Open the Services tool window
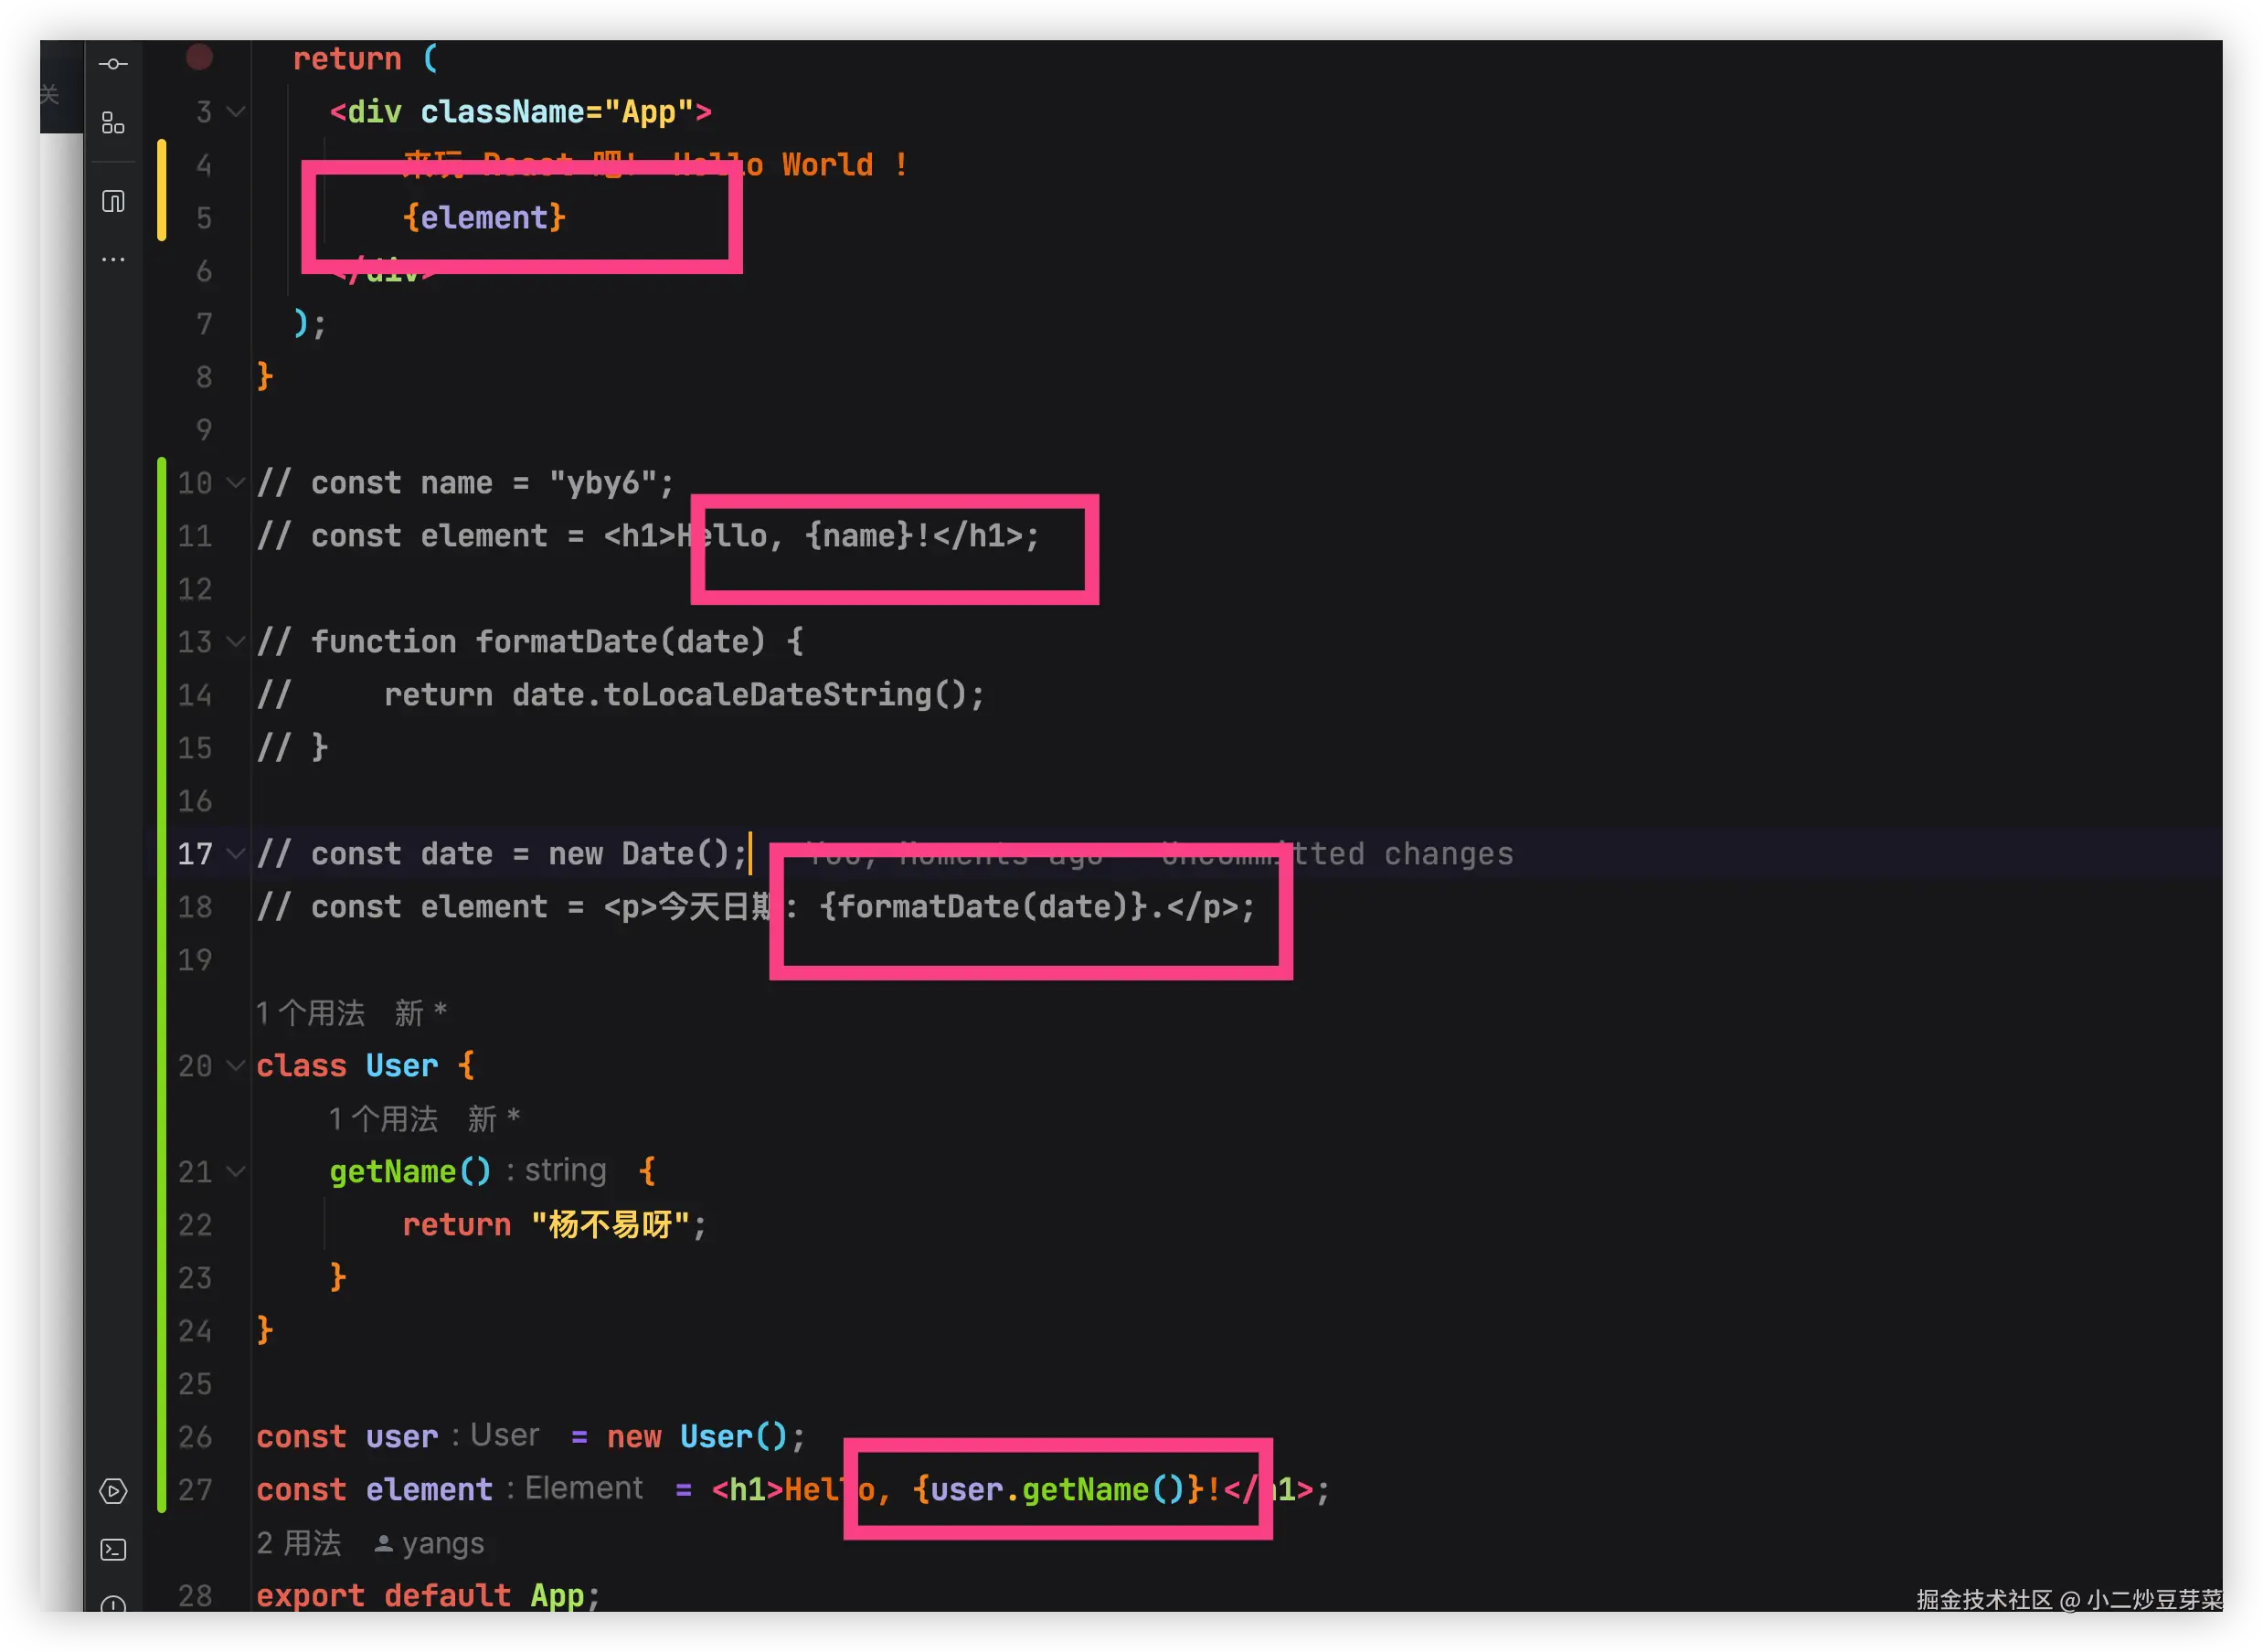Image resolution: width=2263 pixels, height=1652 pixels. pyautogui.click(x=113, y=1491)
